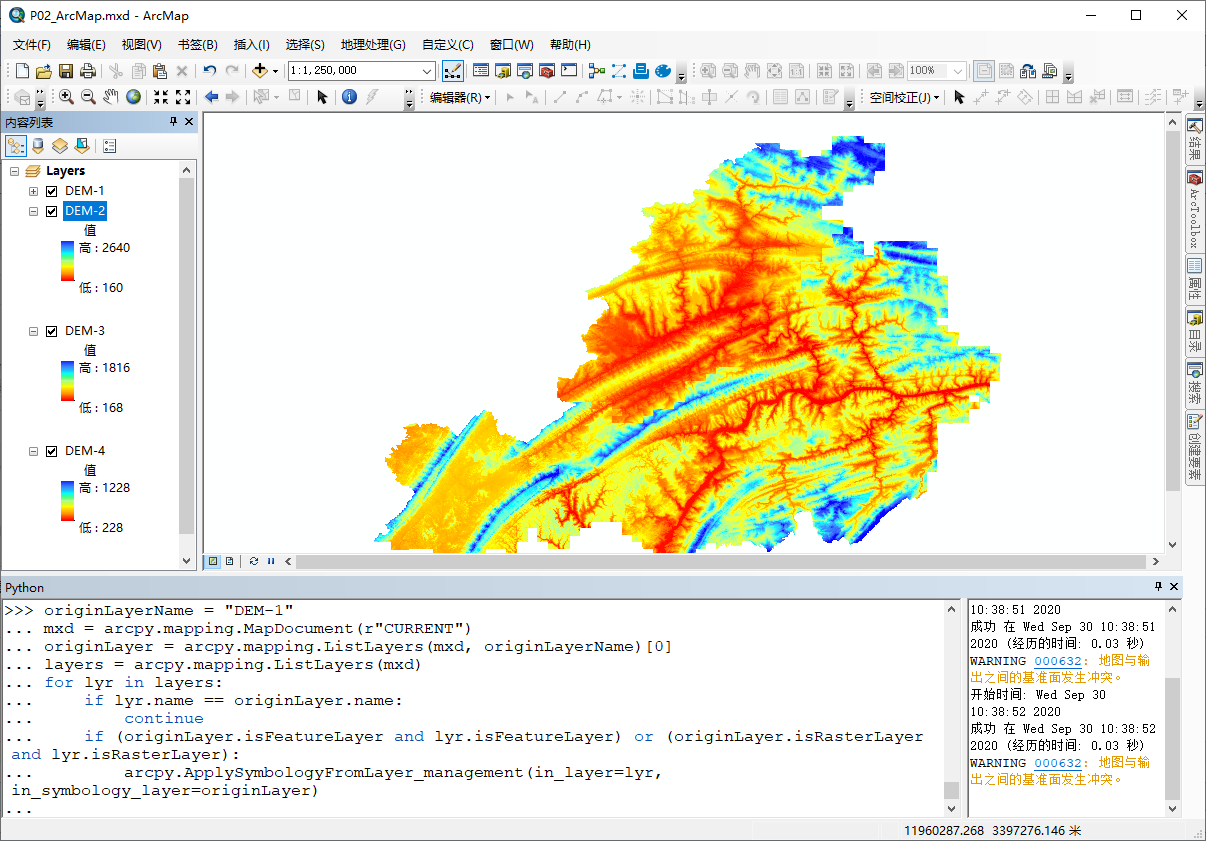
Task: Open the docked 搜索 side tab
Action: [x=1194, y=384]
